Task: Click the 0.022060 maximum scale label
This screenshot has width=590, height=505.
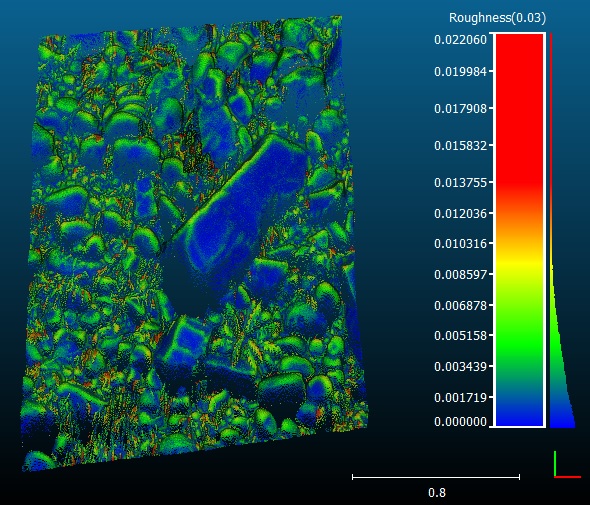Action: [460, 40]
